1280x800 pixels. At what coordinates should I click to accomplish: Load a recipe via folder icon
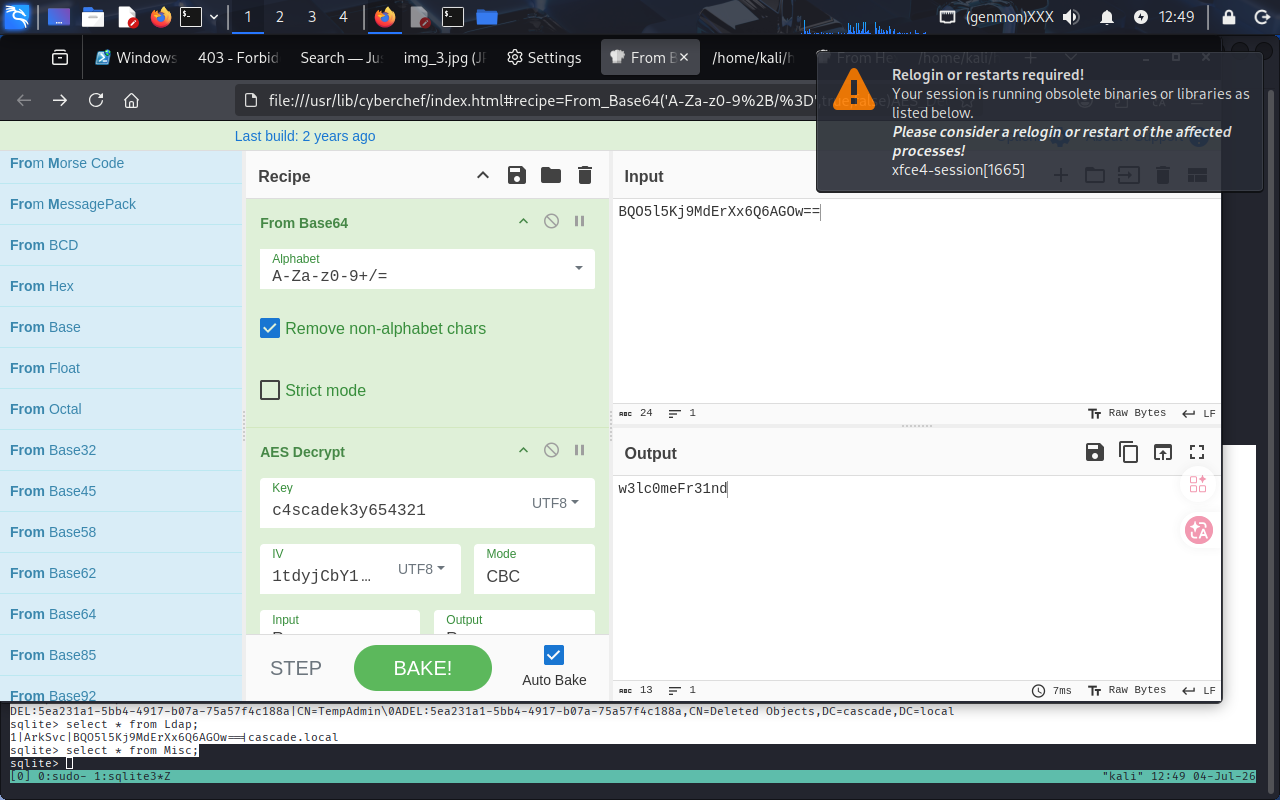pos(551,176)
